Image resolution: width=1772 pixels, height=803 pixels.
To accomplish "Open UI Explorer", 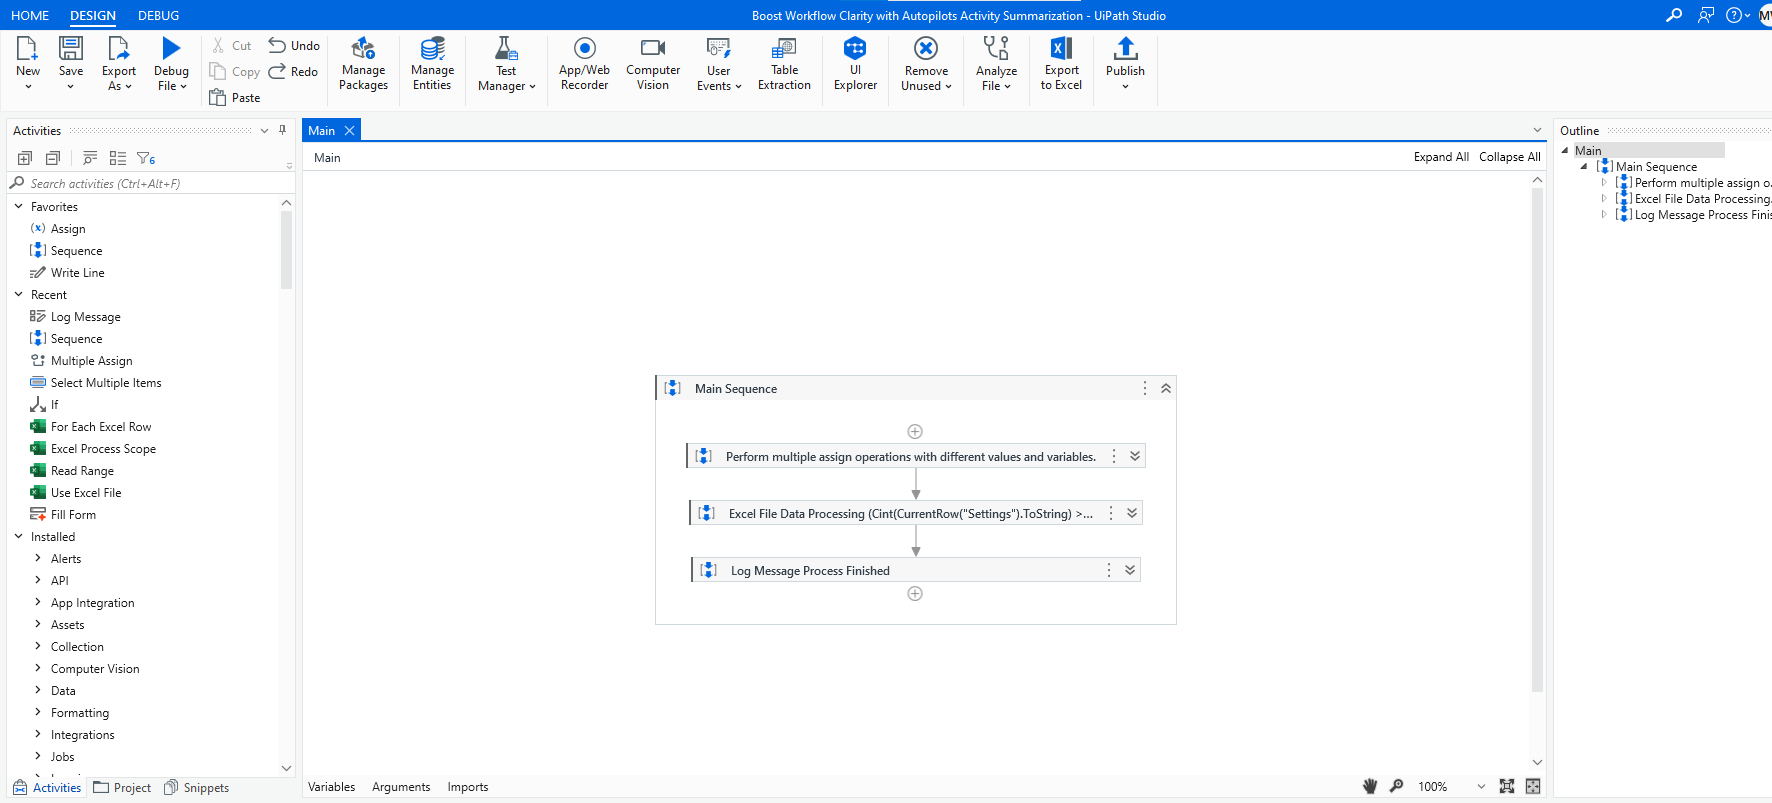I will [x=855, y=65].
